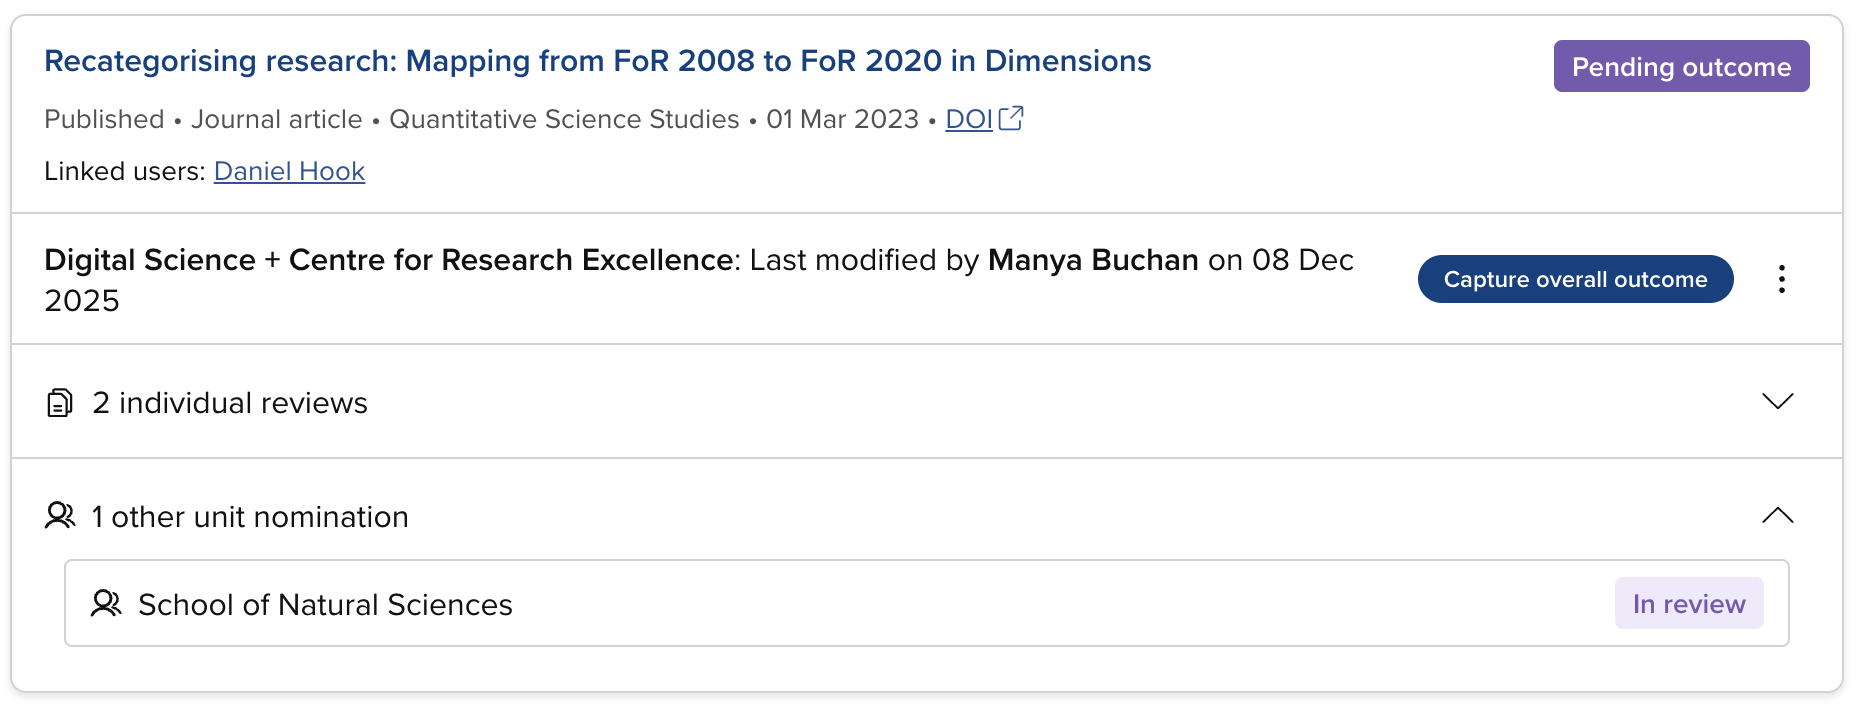This screenshot has width=1866, height=712.
Task: Open the DOI link
Action: pyautogui.click(x=968, y=119)
